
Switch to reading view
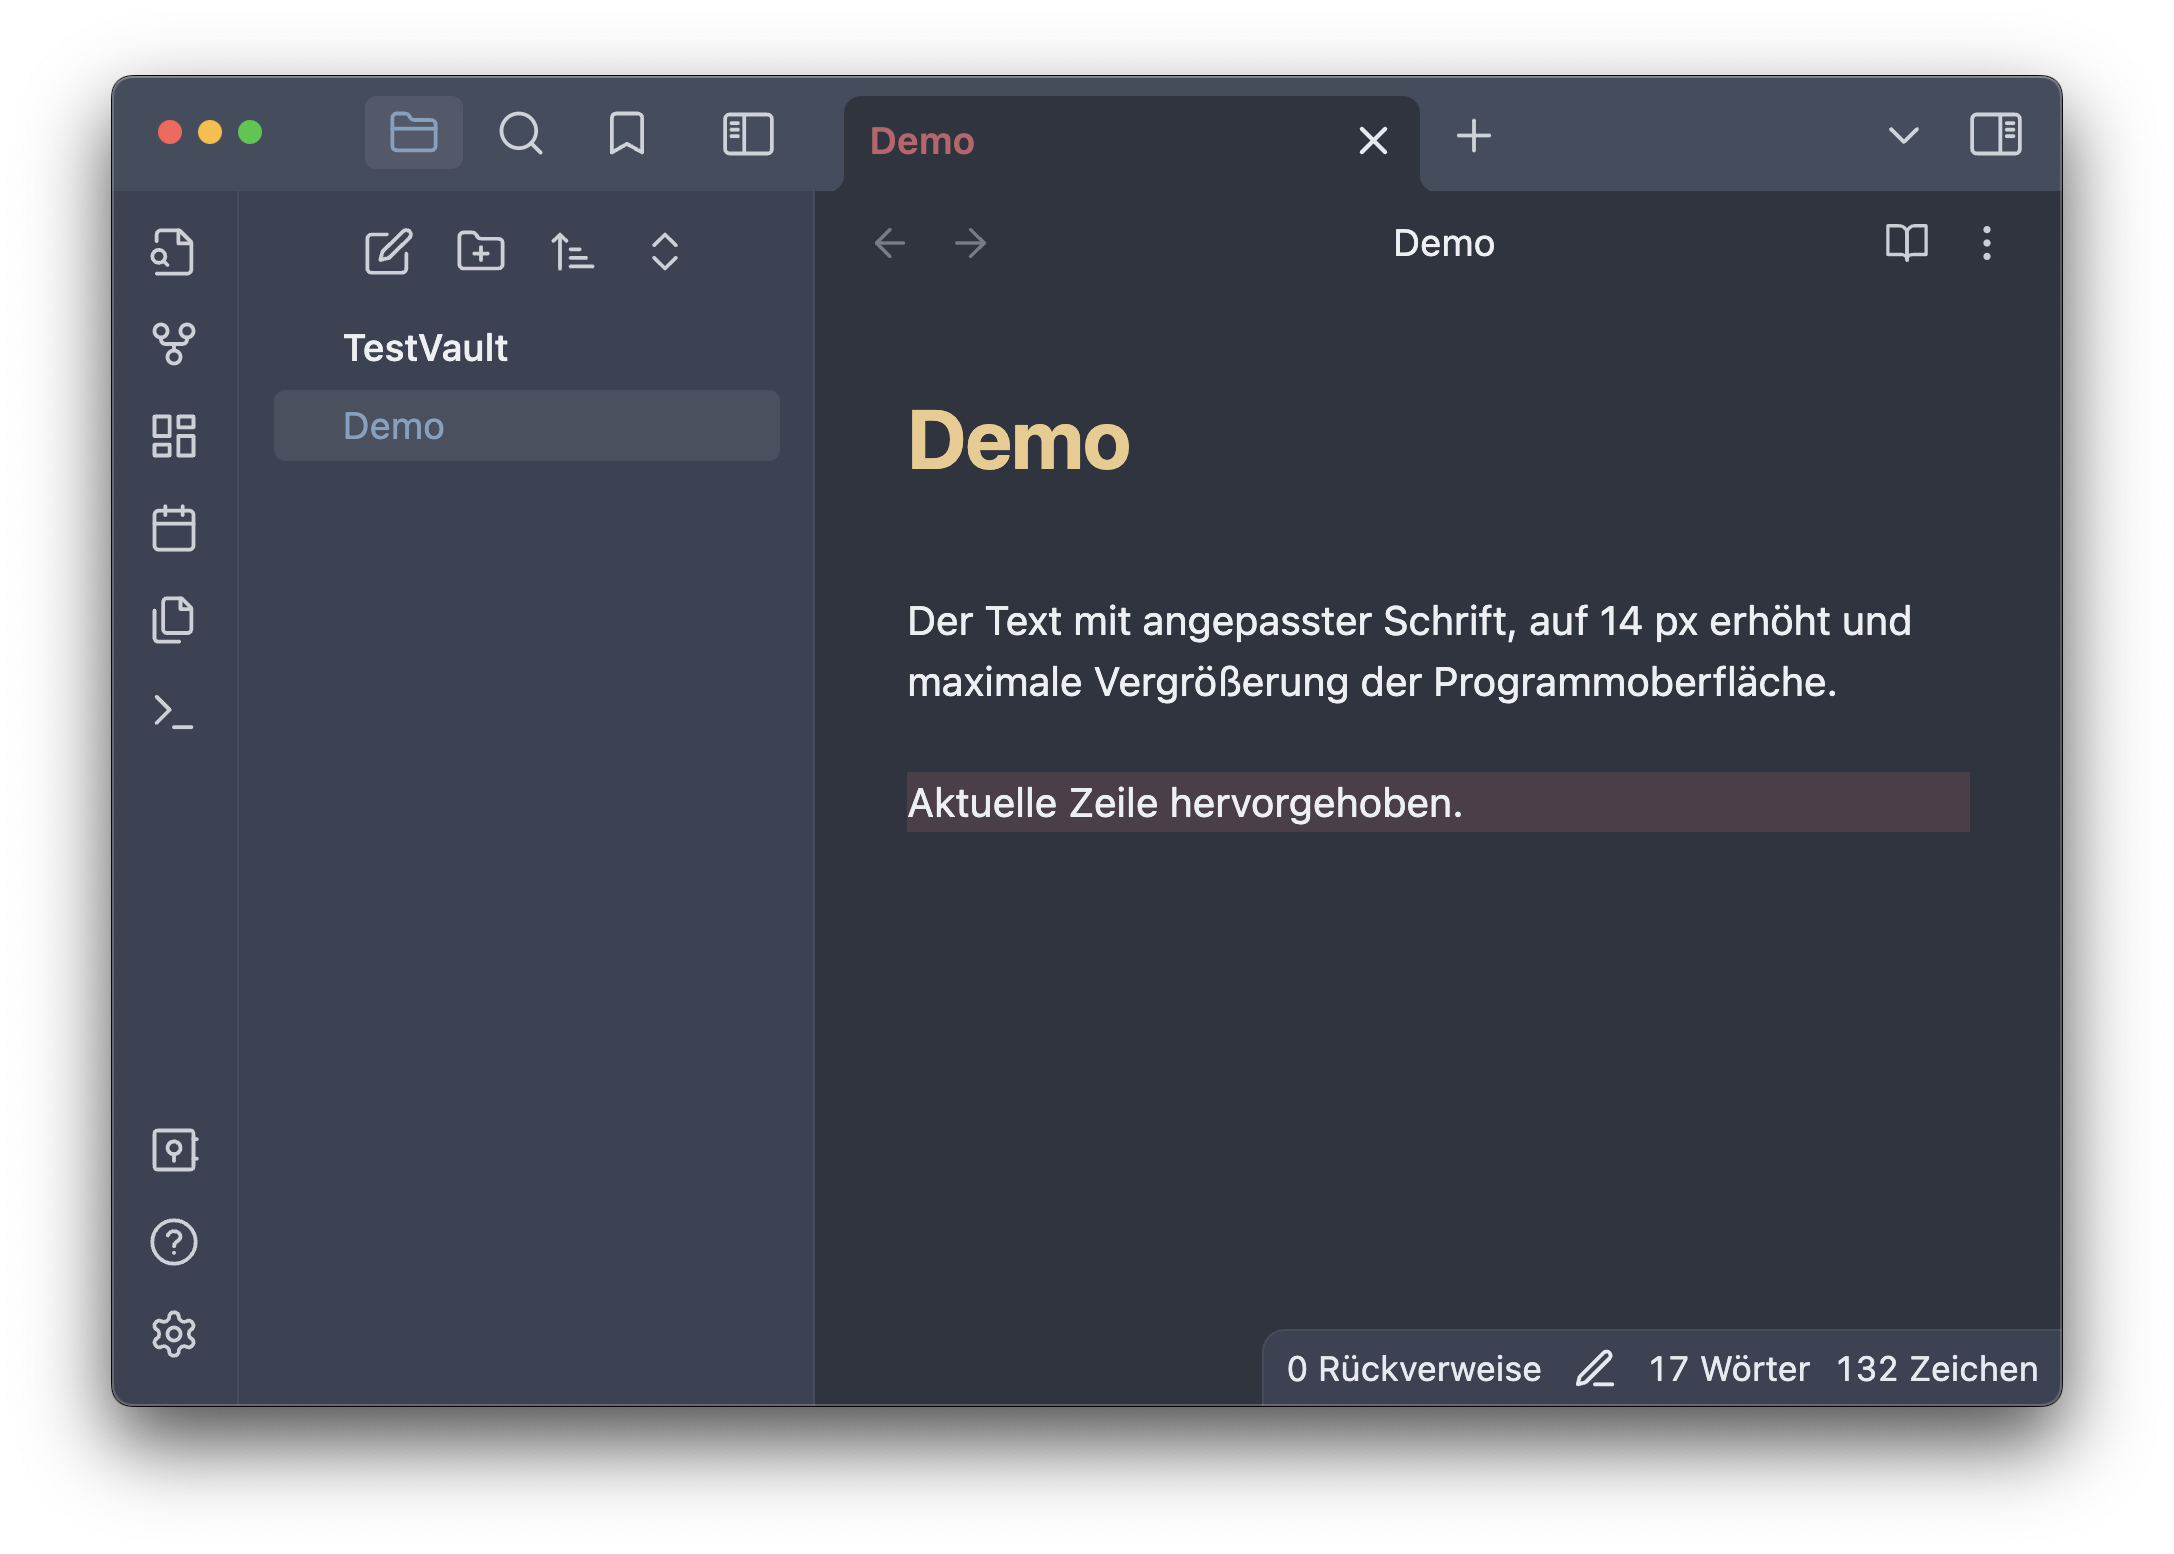1906,243
